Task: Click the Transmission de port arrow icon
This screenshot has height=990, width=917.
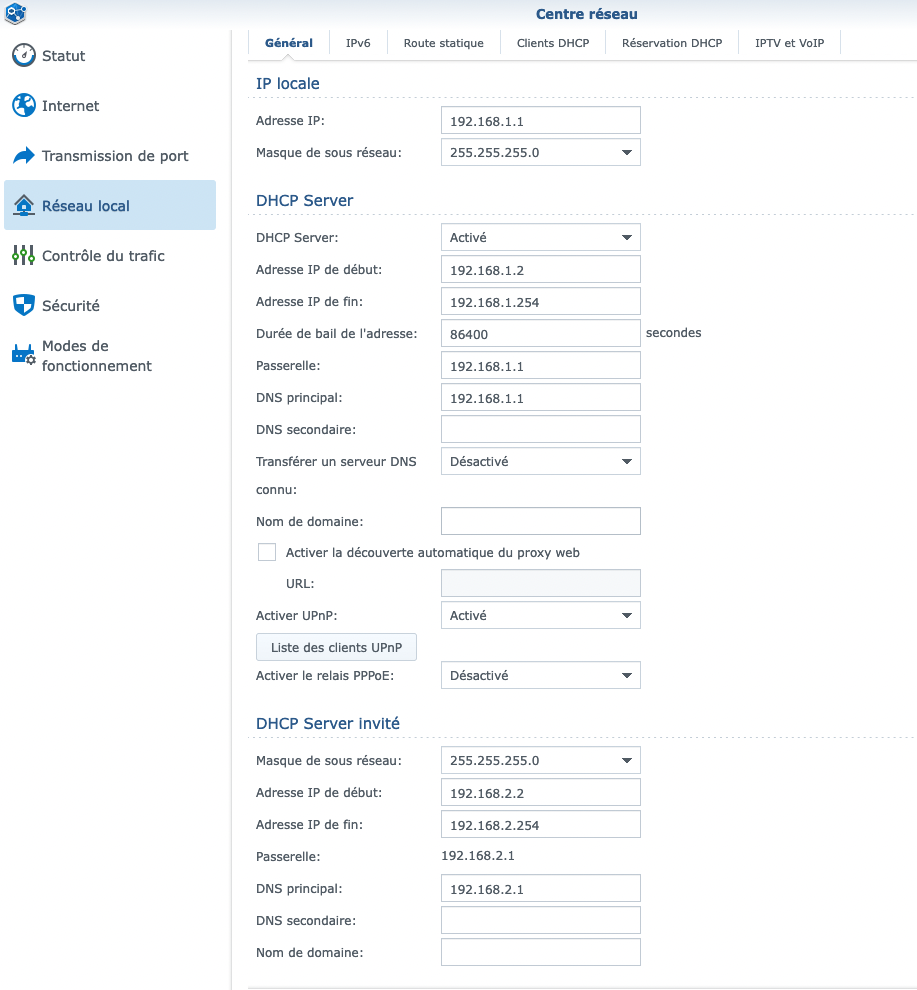Action: 24,156
